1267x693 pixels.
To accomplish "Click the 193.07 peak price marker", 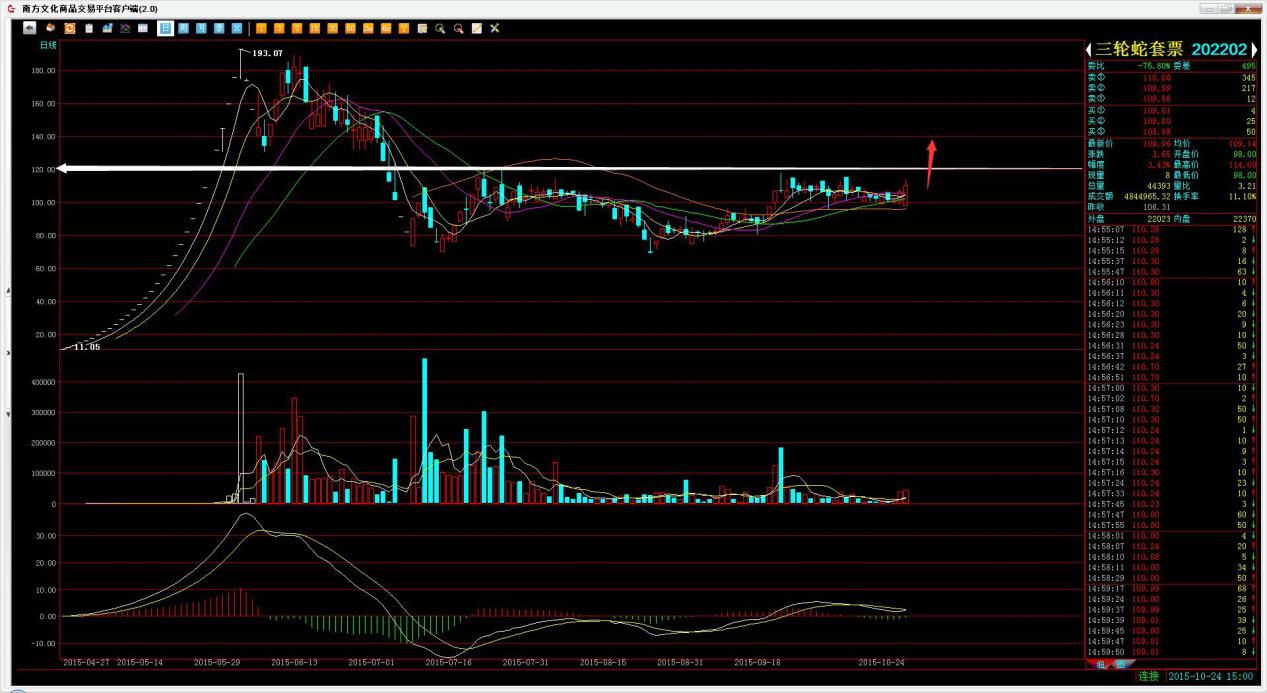I will tap(268, 53).
